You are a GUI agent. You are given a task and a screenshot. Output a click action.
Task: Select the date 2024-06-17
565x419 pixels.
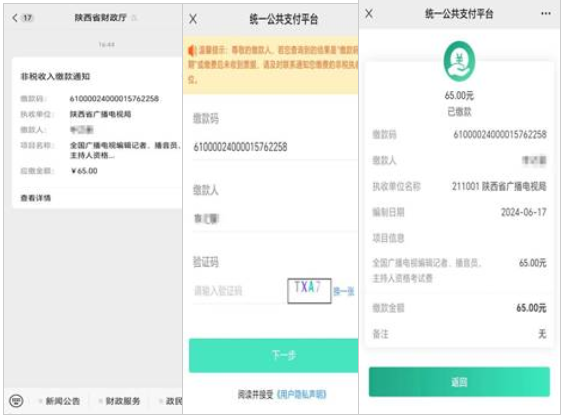tap(524, 212)
